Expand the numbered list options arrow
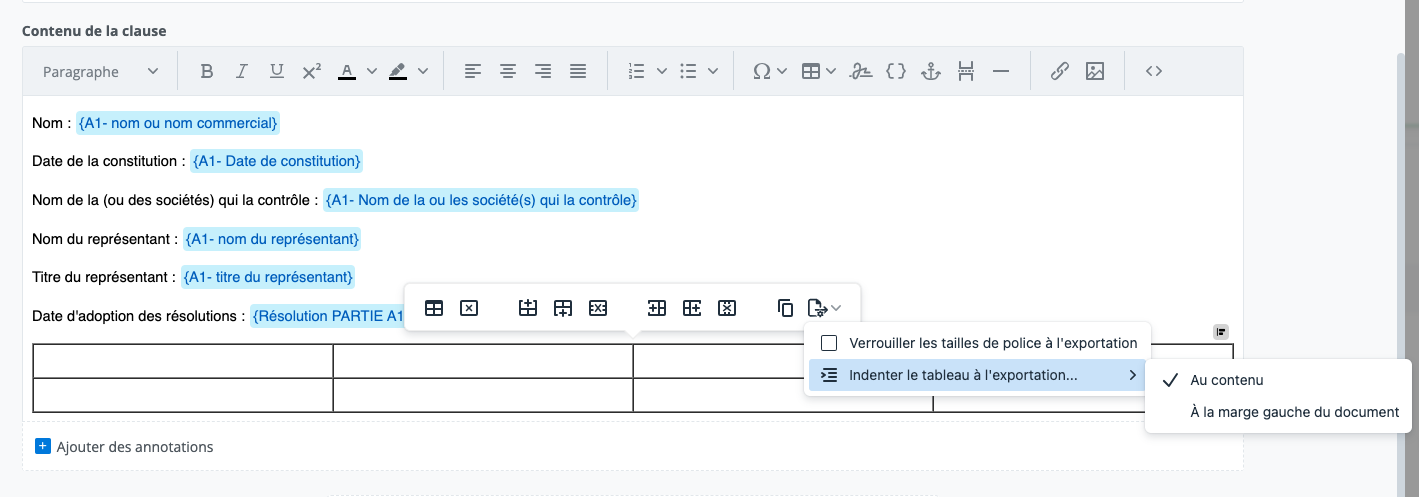The height and width of the screenshot is (497, 1419). [662, 71]
